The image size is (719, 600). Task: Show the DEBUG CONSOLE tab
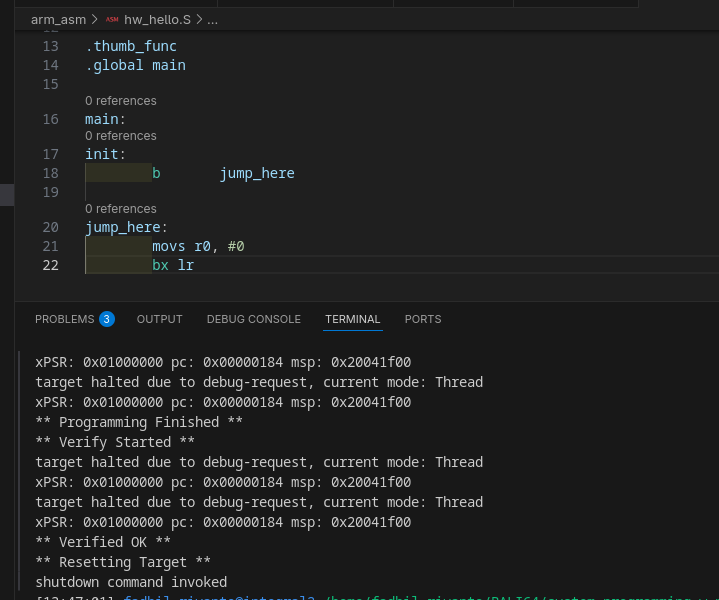pos(253,319)
